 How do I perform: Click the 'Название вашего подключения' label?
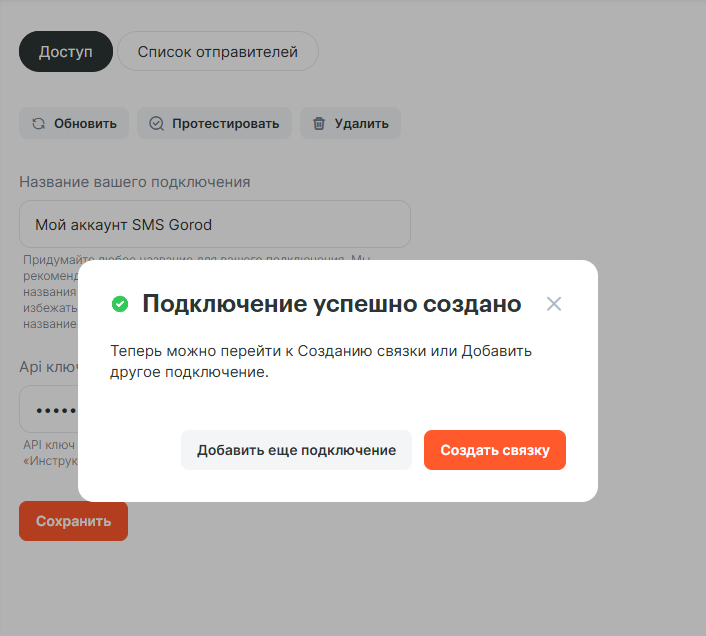[134, 182]
